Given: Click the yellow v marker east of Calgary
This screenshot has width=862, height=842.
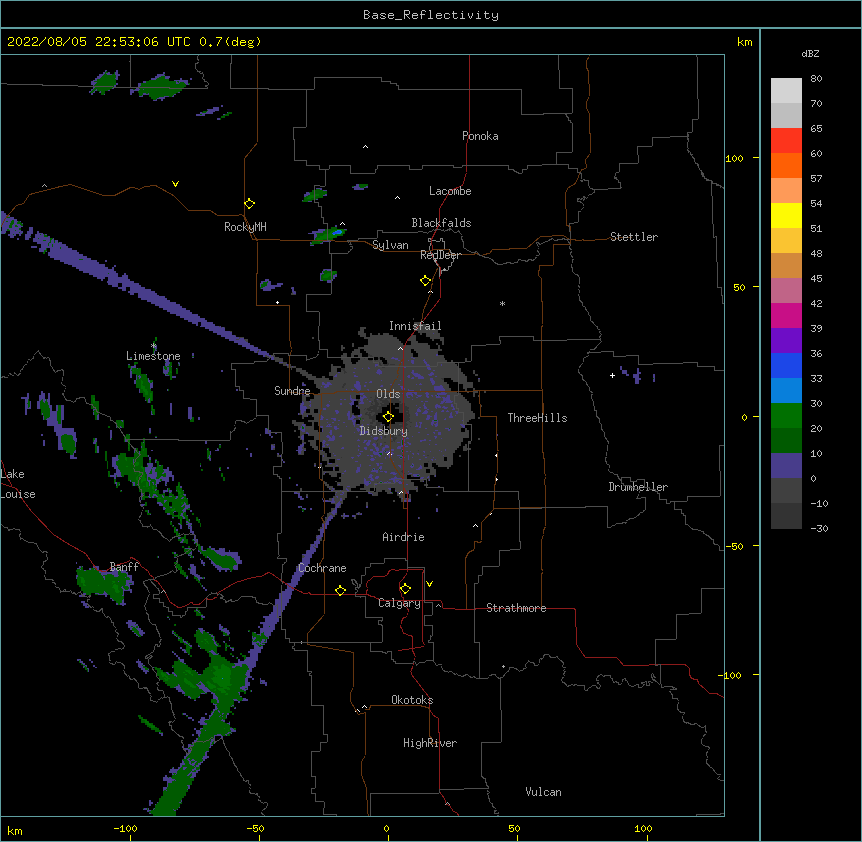Looking at the screenshot, I should tap(429, 584).
